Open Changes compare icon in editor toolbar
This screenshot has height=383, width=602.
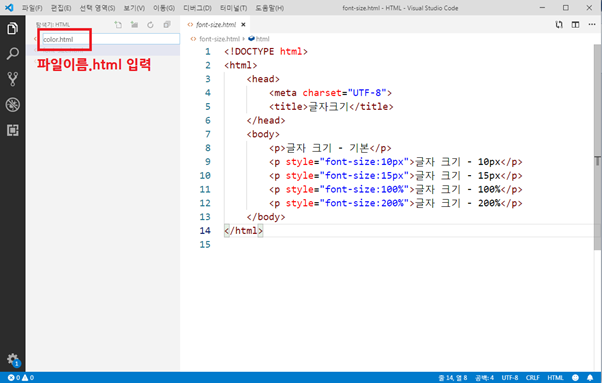click(559, 25)
